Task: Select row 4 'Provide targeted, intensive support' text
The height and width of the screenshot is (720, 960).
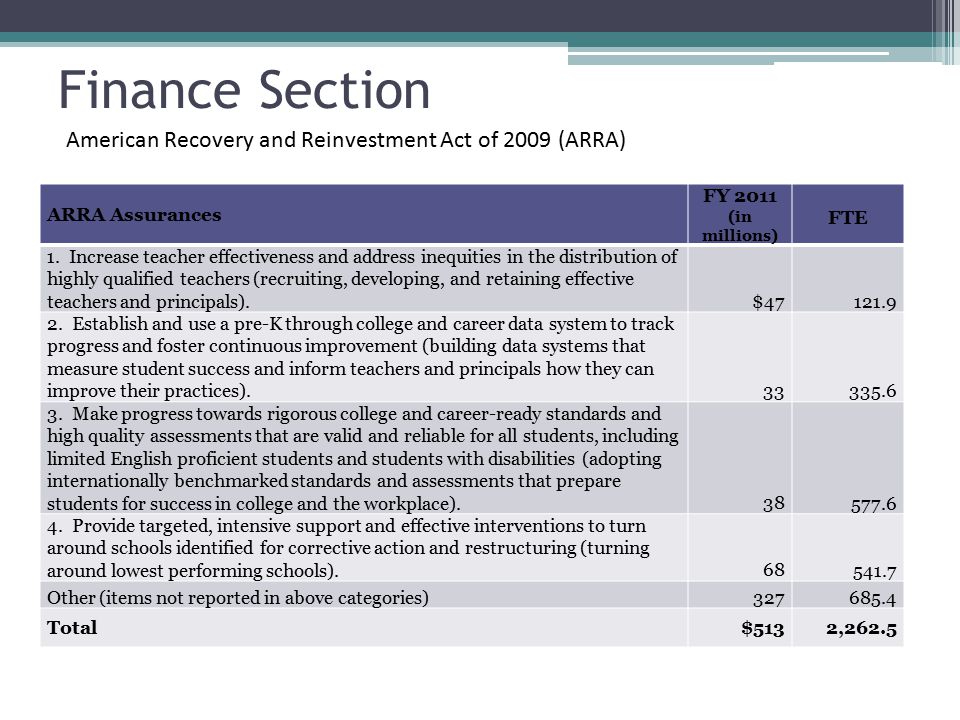Action: tap(348, 548)
